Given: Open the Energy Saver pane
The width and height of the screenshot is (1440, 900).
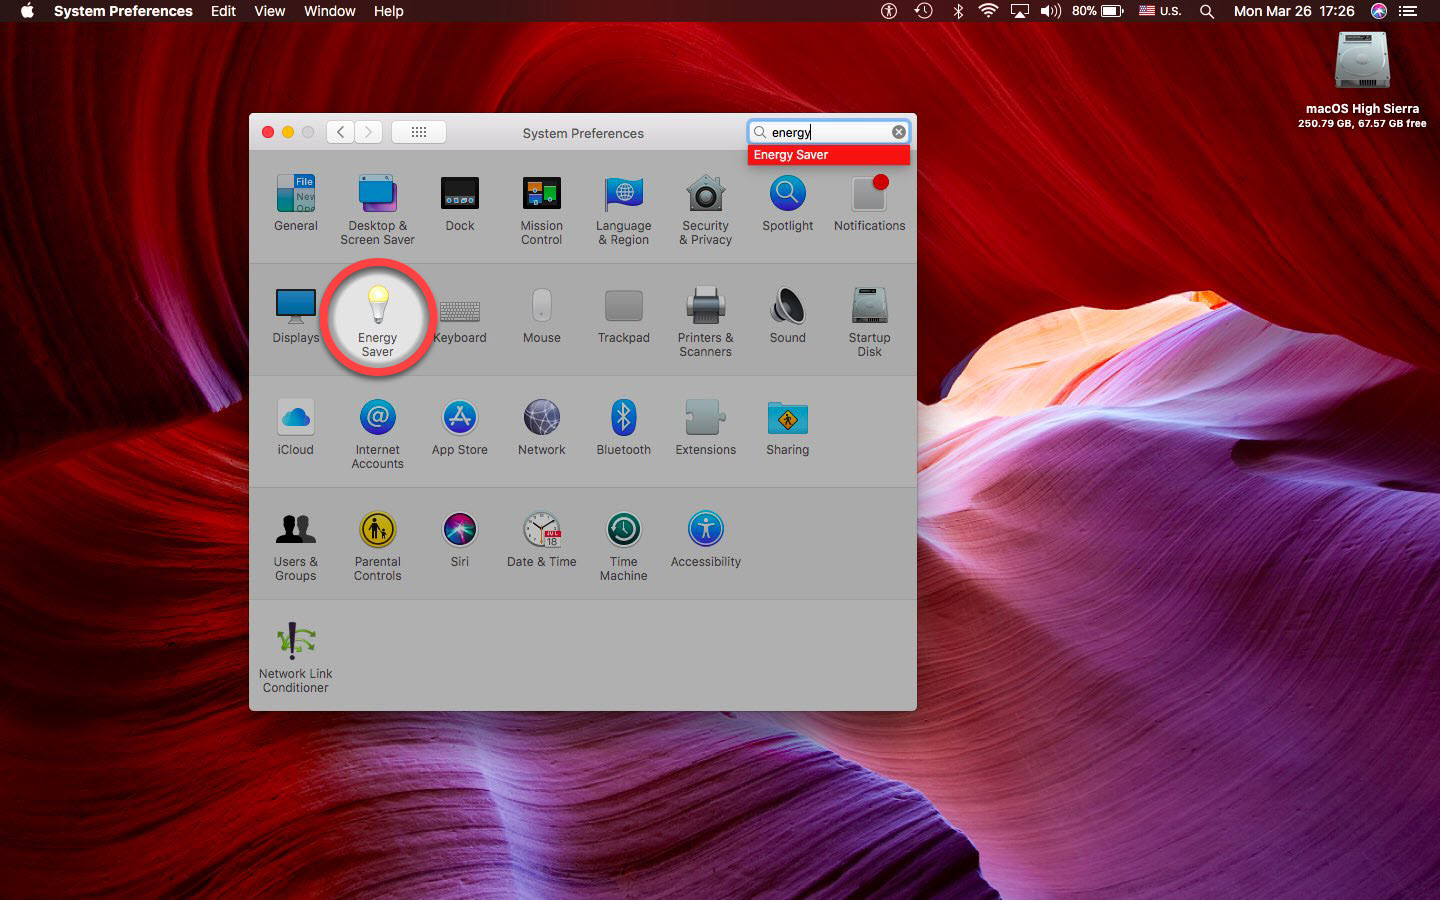Looking at the screenshot, I should (377, 320).
